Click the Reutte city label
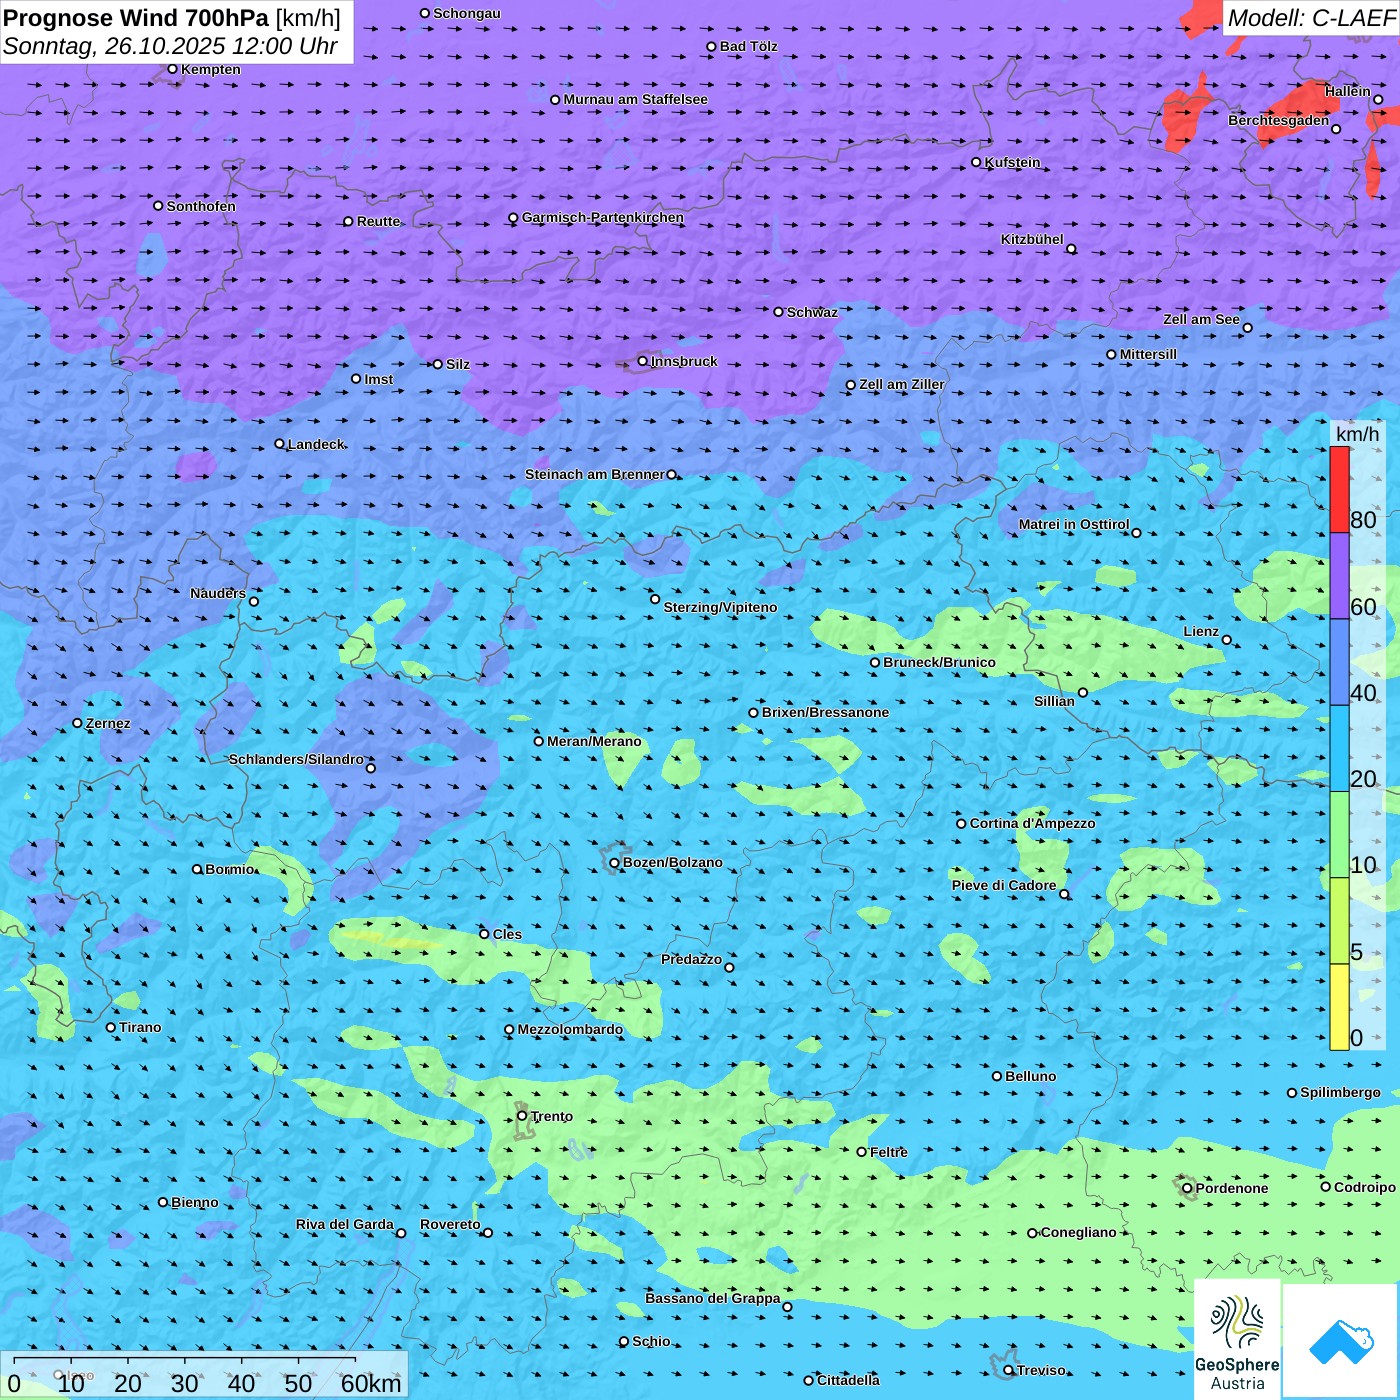Viewport: 1400px width, 1400px height. (378, 221)
